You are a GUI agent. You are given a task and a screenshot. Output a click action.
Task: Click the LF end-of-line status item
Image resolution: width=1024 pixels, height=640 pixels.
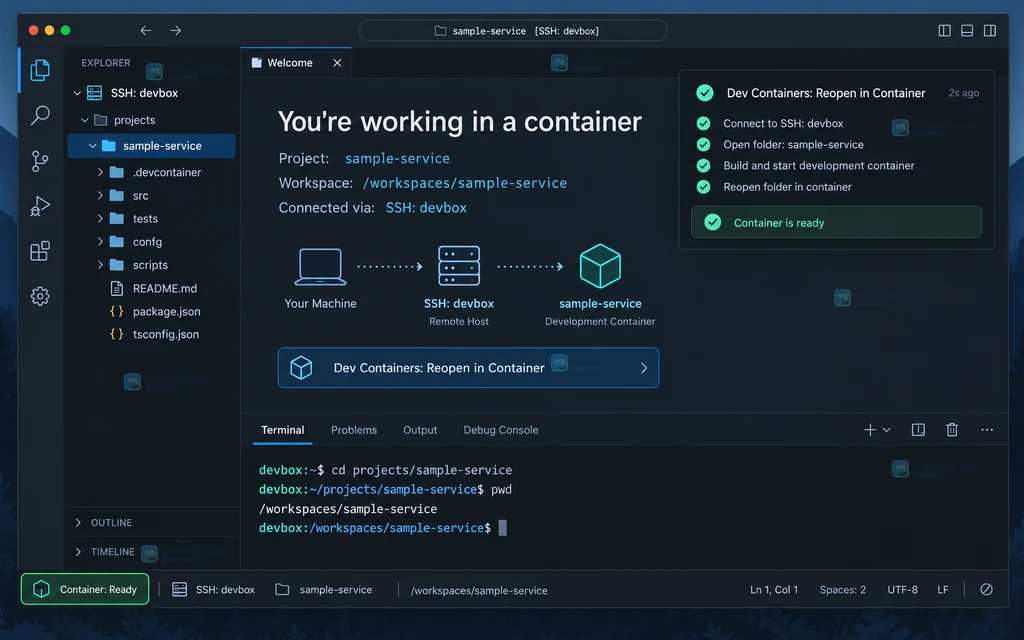pyautogui.click(x=942, y=590)
